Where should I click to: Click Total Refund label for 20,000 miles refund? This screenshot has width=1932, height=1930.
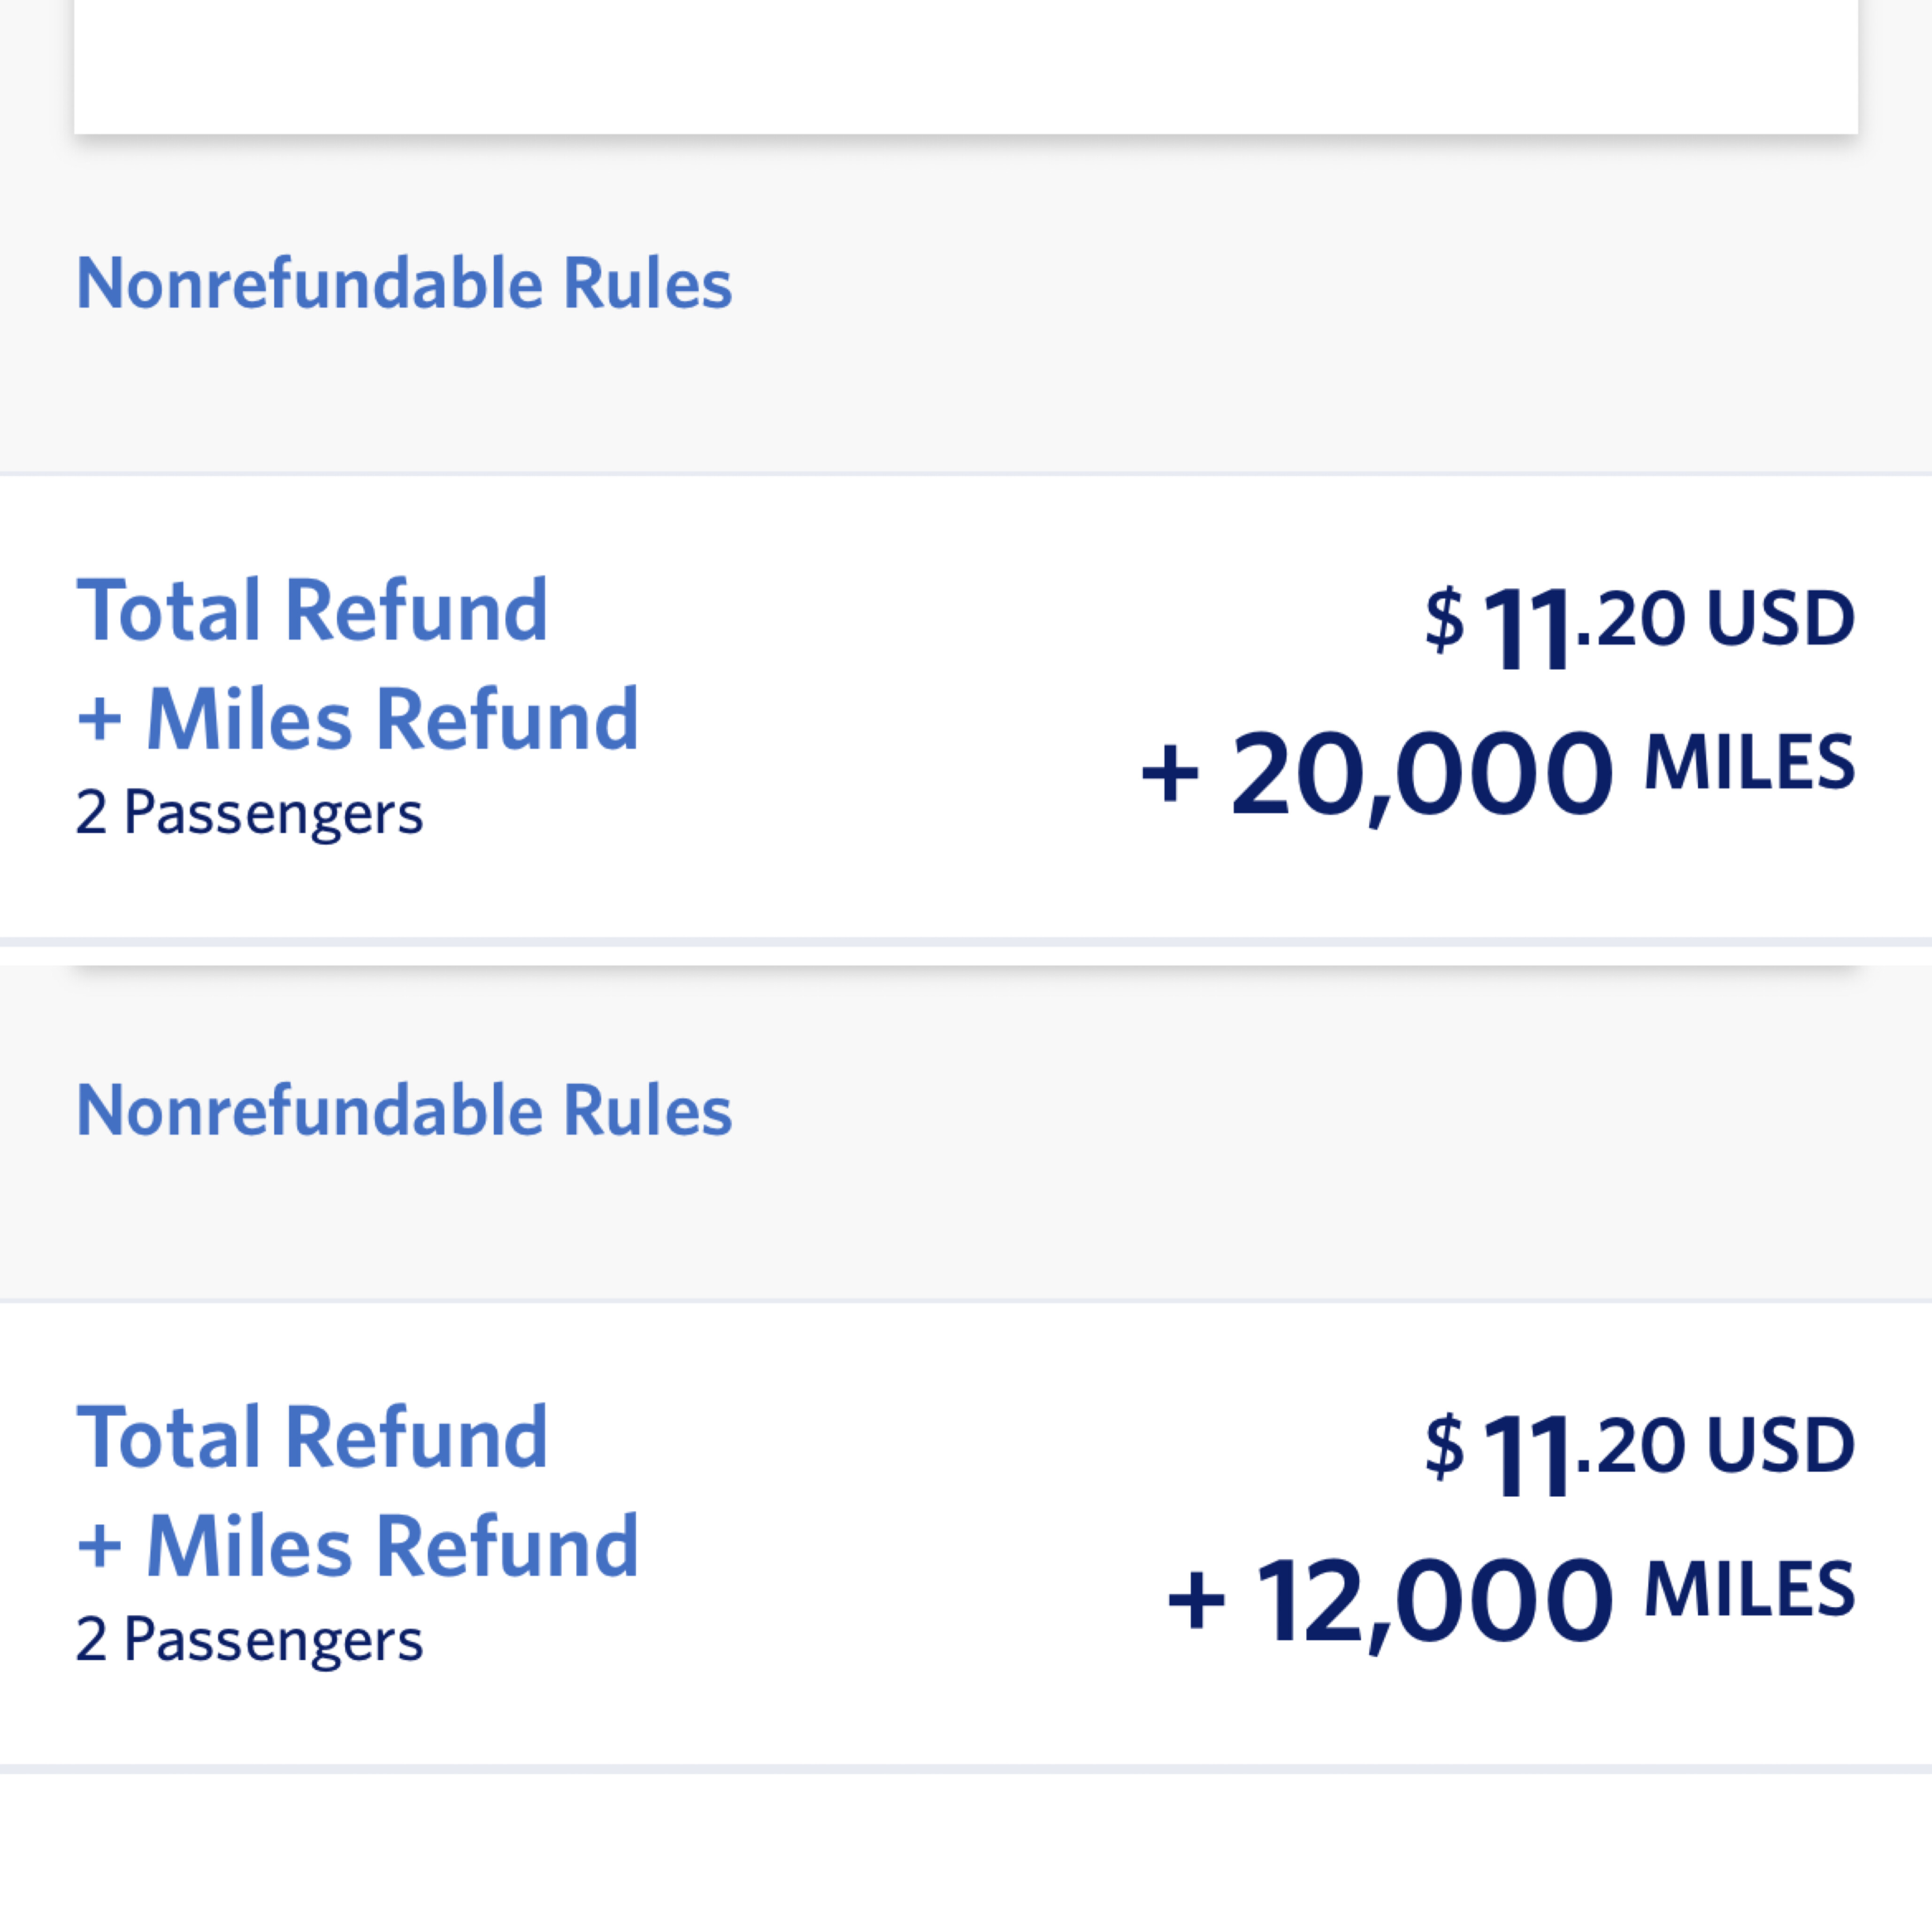(312, 610)
